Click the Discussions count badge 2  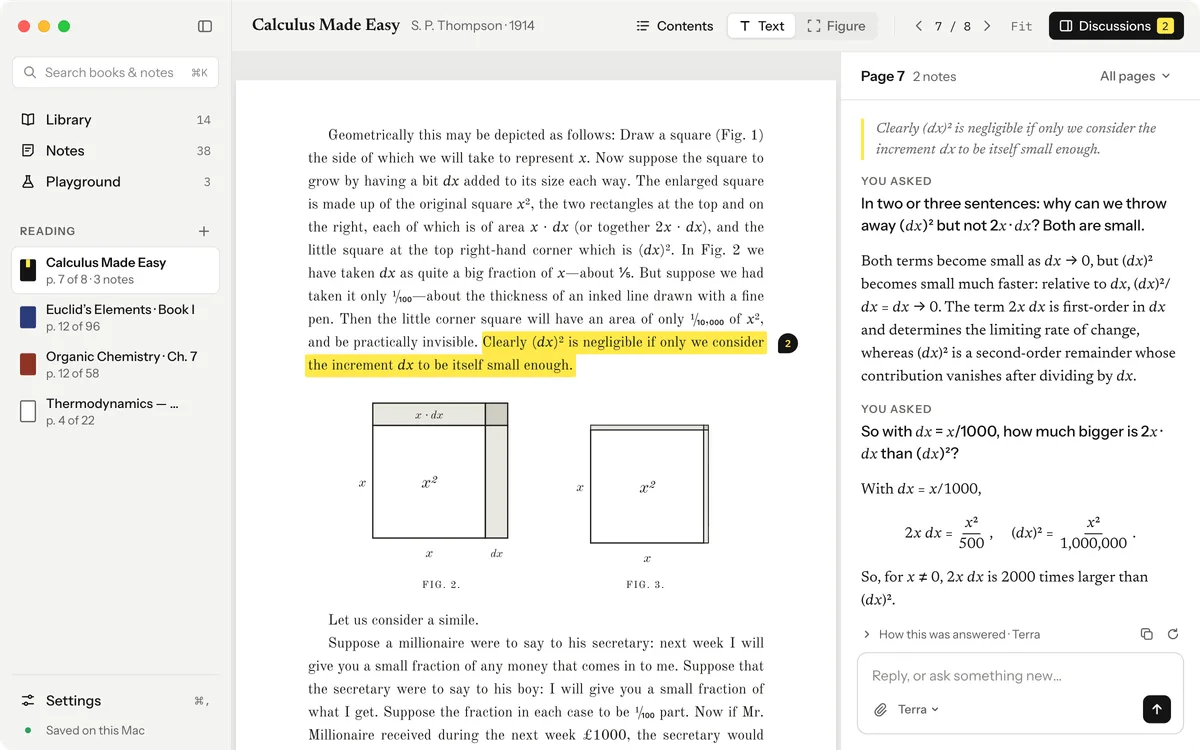tap(1165, 26)
